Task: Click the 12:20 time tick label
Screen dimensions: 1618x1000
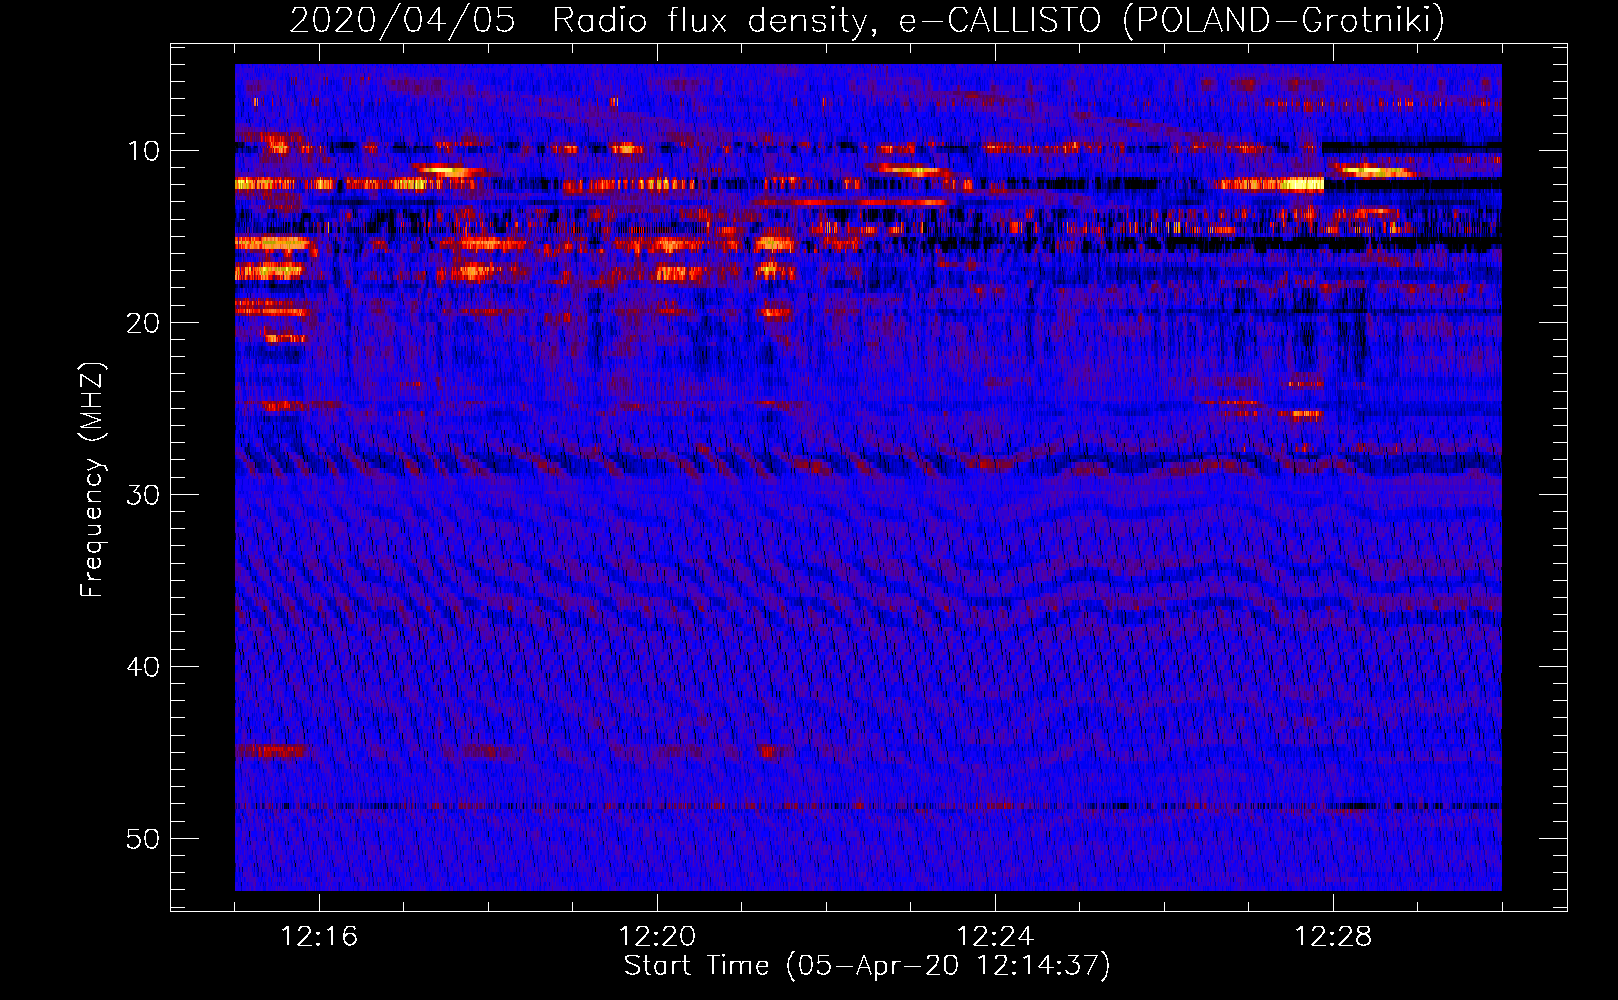Action: point(657,937)
